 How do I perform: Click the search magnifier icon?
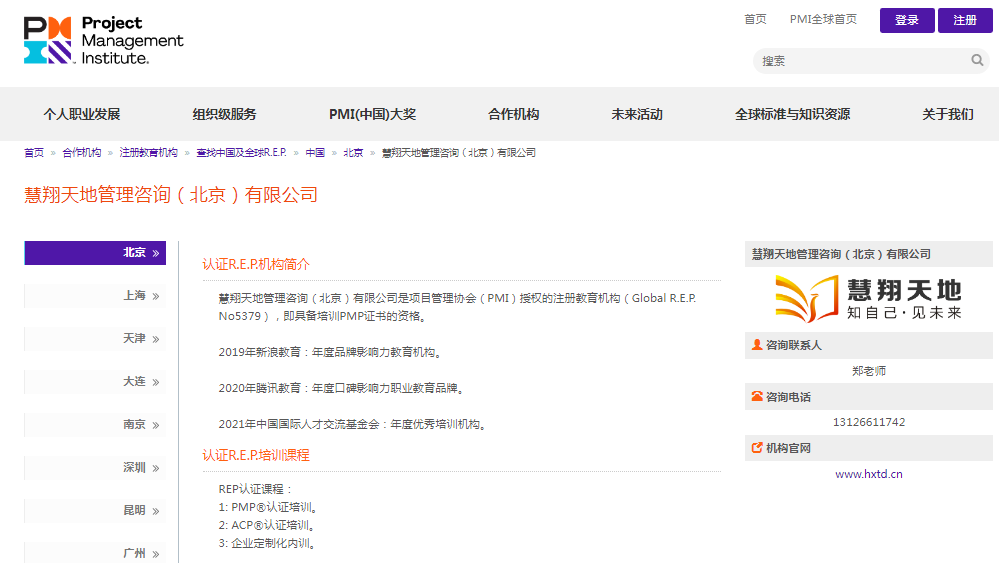point(977,60)
